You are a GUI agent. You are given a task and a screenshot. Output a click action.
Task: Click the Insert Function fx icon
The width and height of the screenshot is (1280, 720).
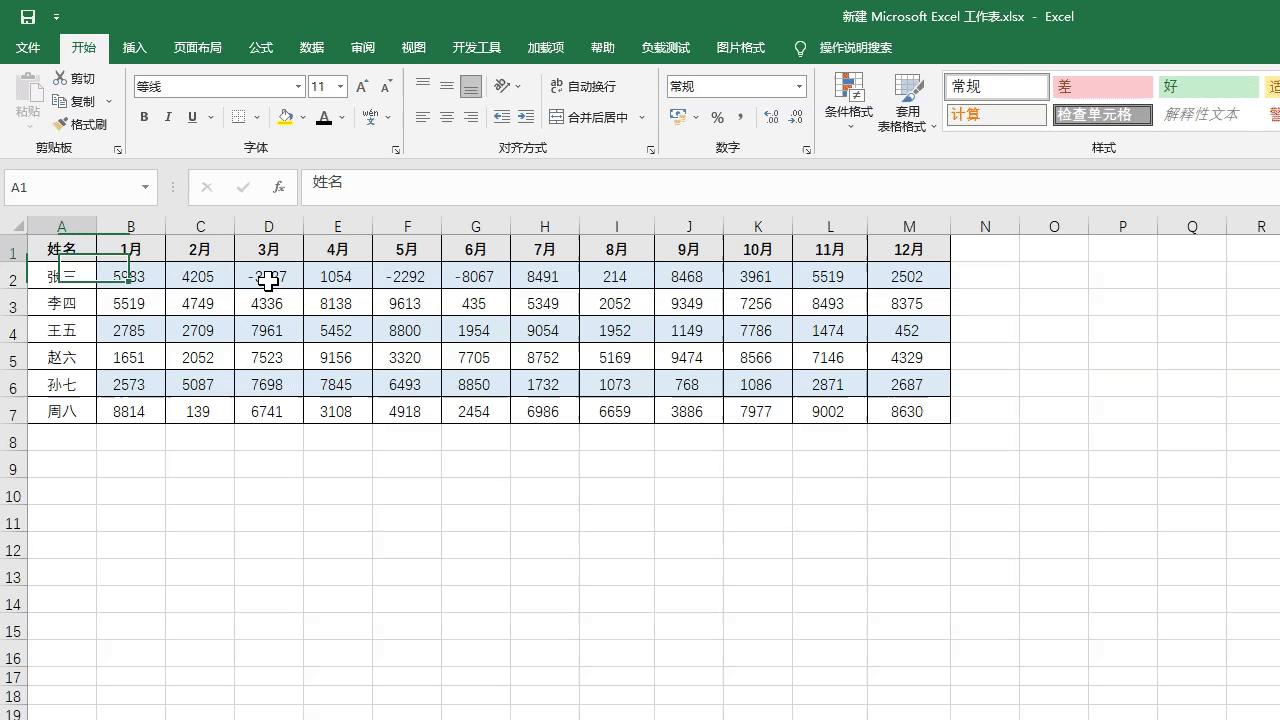click(x=279, y=186)
